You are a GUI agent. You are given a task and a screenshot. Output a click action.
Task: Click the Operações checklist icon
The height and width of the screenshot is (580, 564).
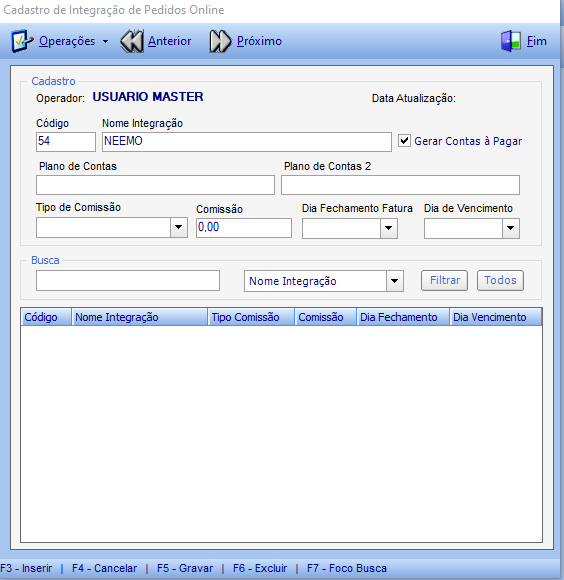pyautogui.click(x=22, y=41)
